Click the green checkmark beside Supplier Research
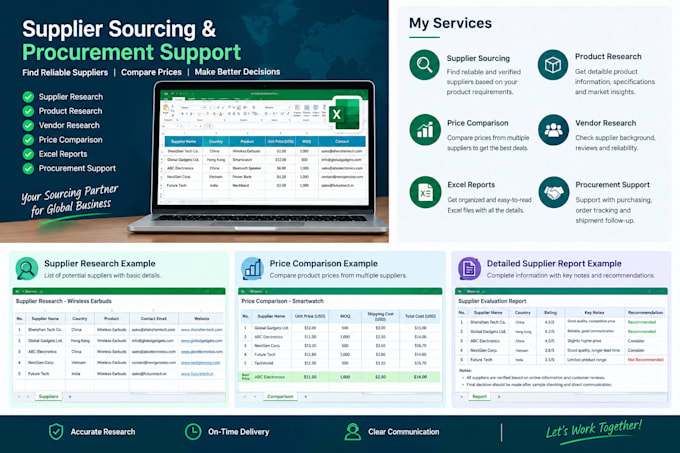680x453 pixels. (x=28, y=97)
